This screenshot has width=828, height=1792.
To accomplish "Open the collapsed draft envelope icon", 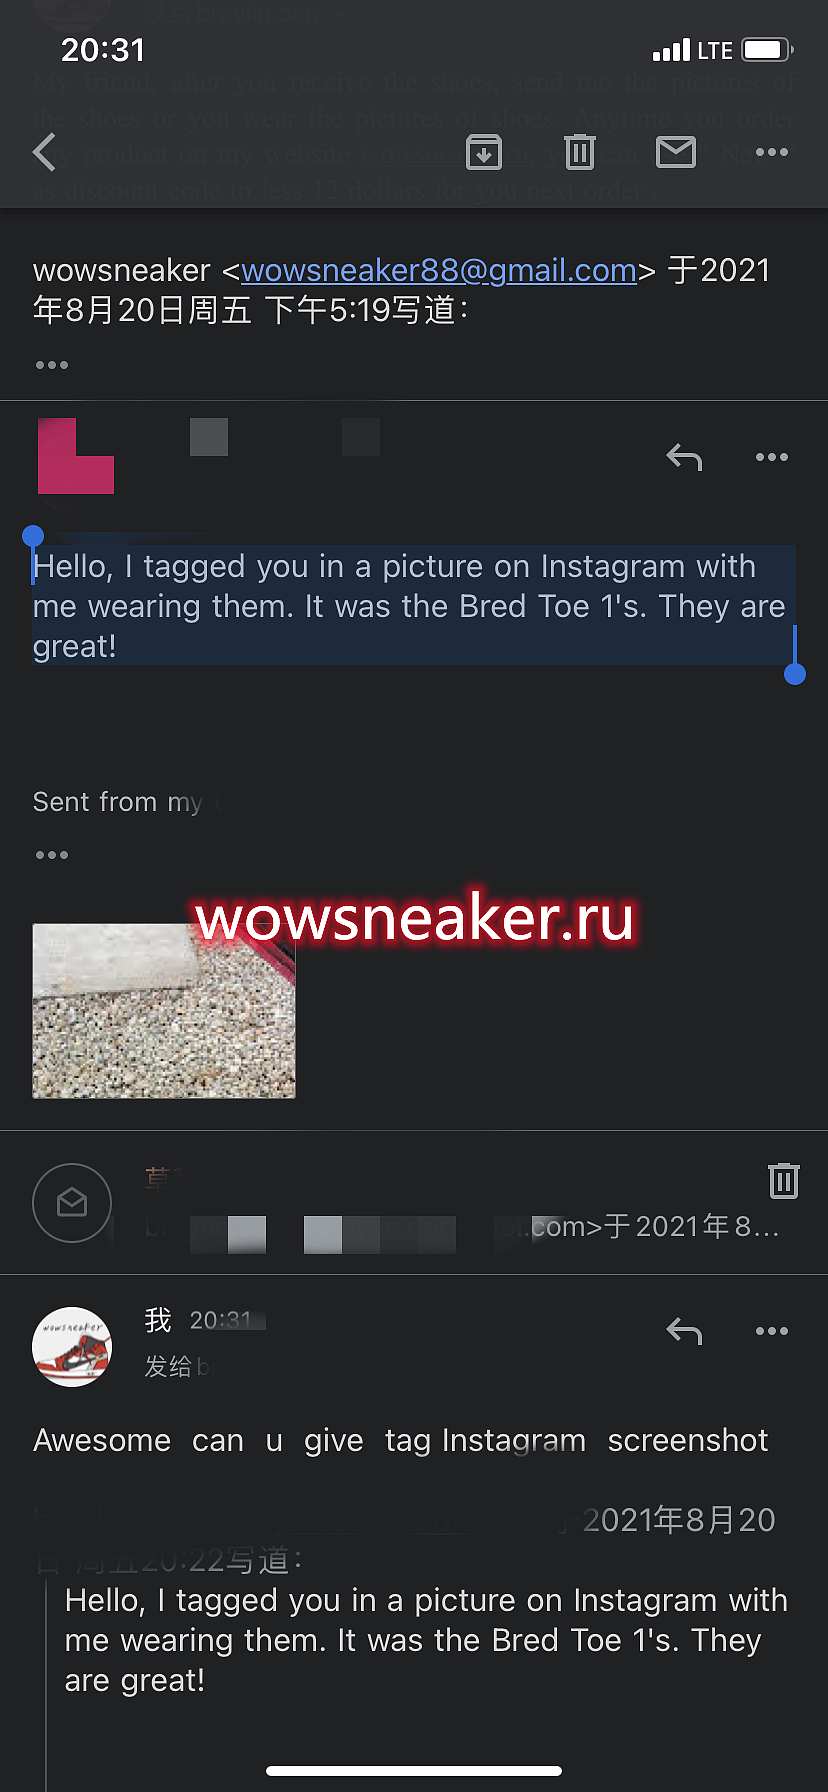I will 72,1203.
